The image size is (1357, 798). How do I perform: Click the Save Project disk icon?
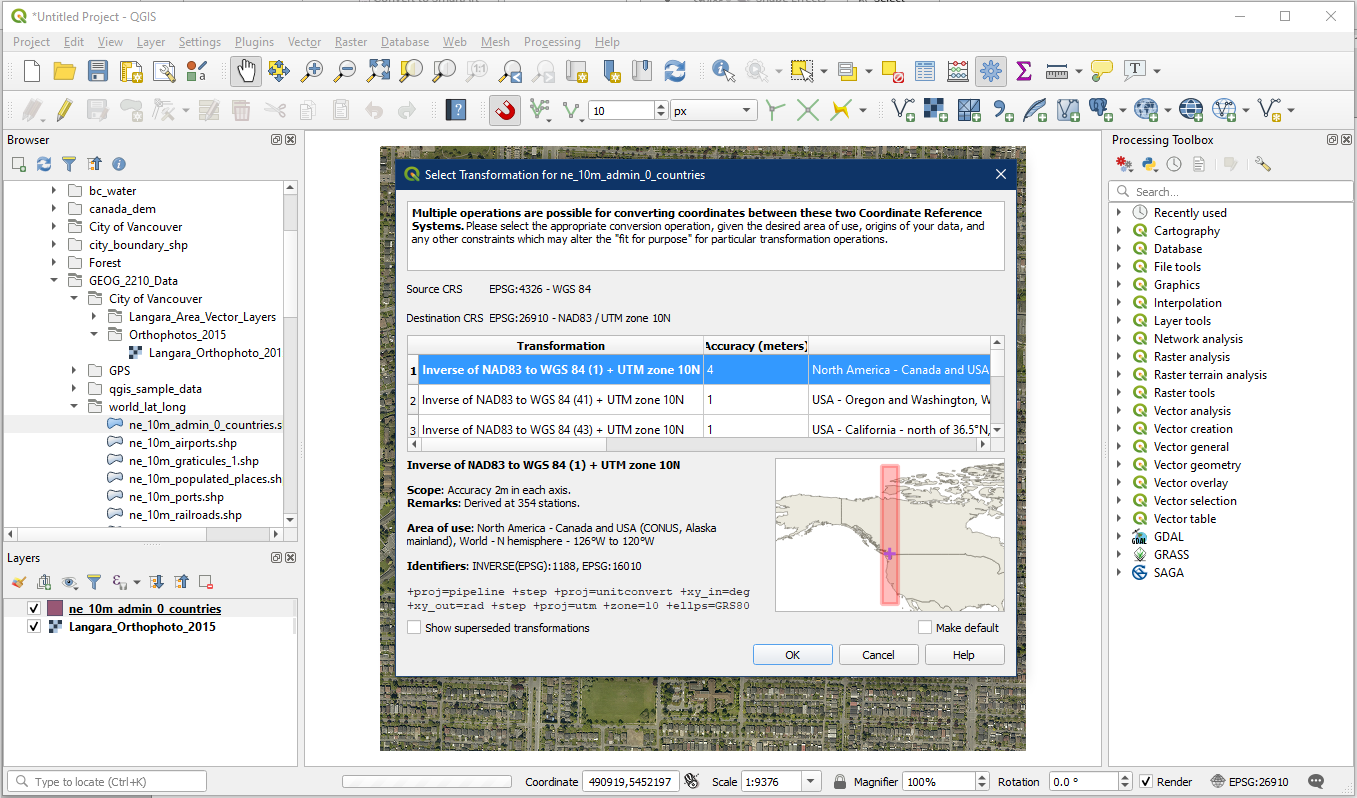97,71
